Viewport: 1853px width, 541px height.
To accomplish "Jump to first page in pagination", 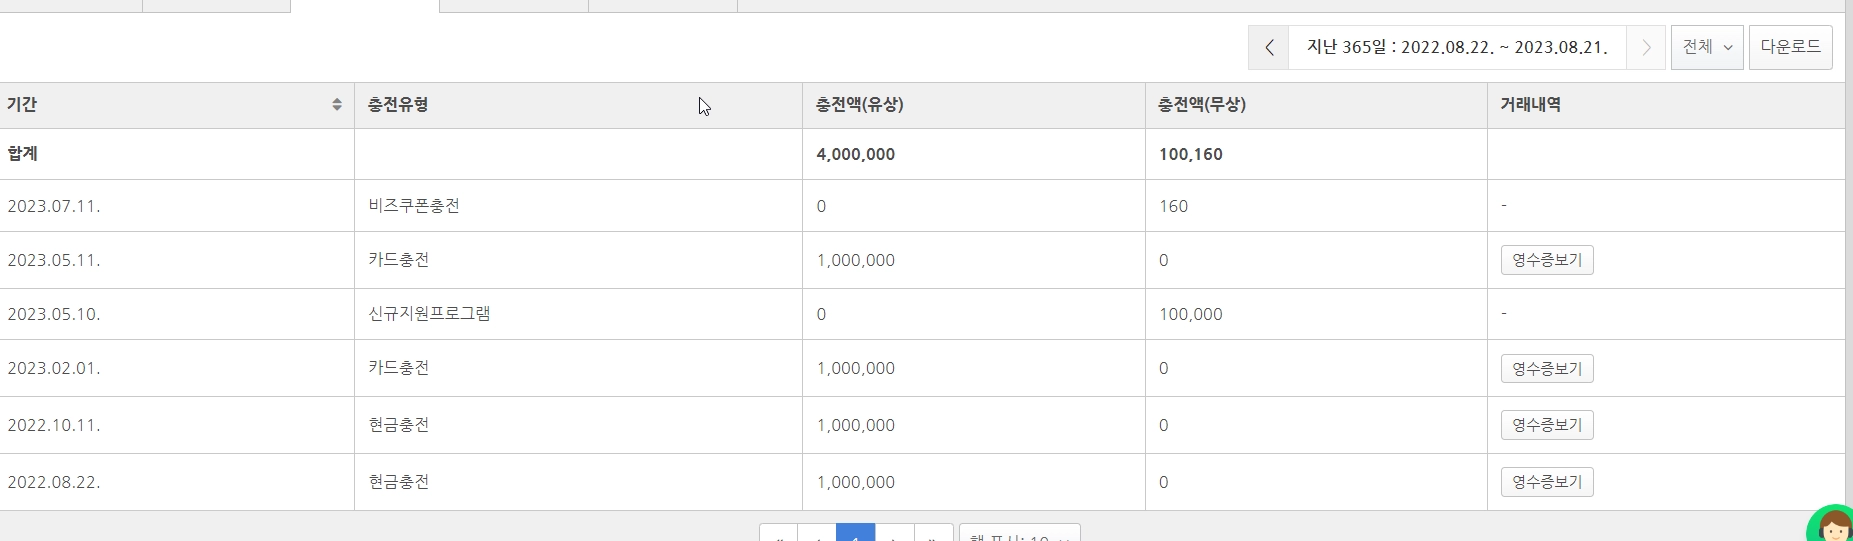I will tap(778, 533).
